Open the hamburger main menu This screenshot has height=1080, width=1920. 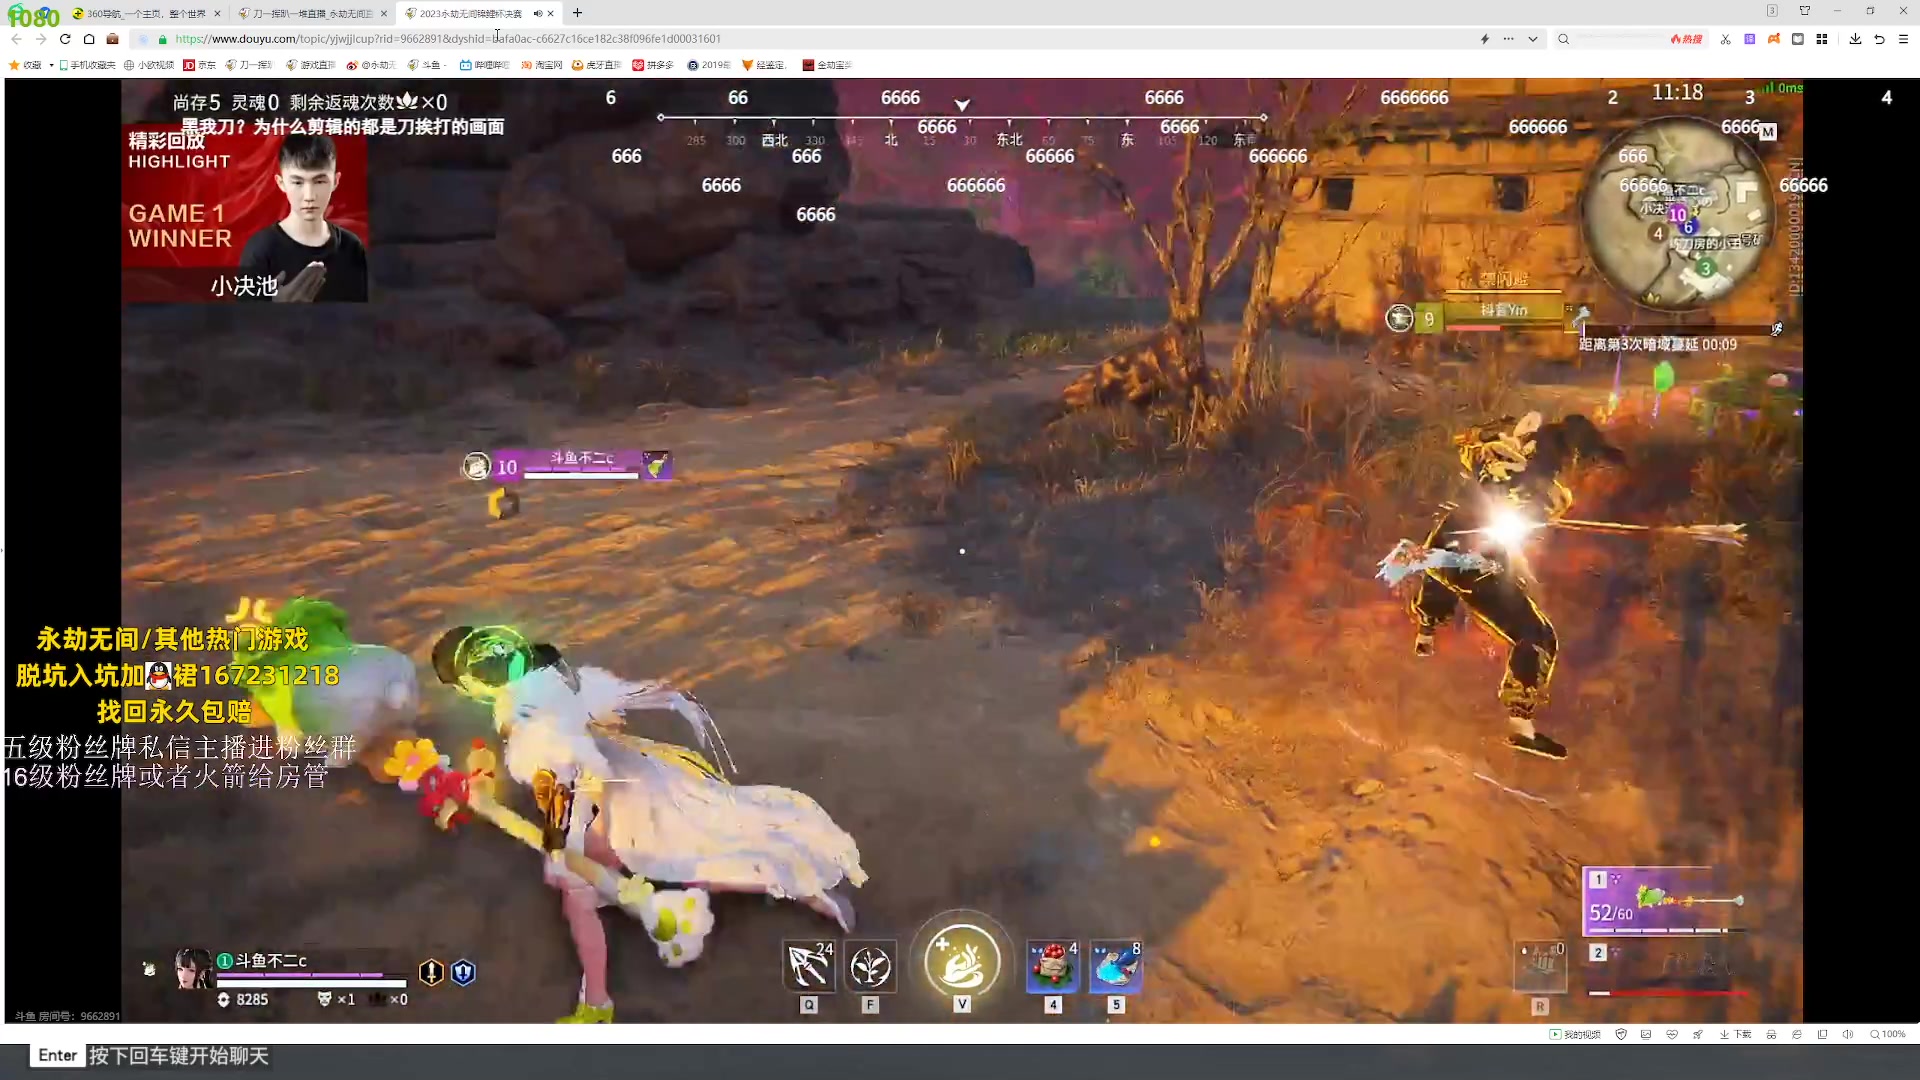pyautogui.click(x=1903, y=39)
